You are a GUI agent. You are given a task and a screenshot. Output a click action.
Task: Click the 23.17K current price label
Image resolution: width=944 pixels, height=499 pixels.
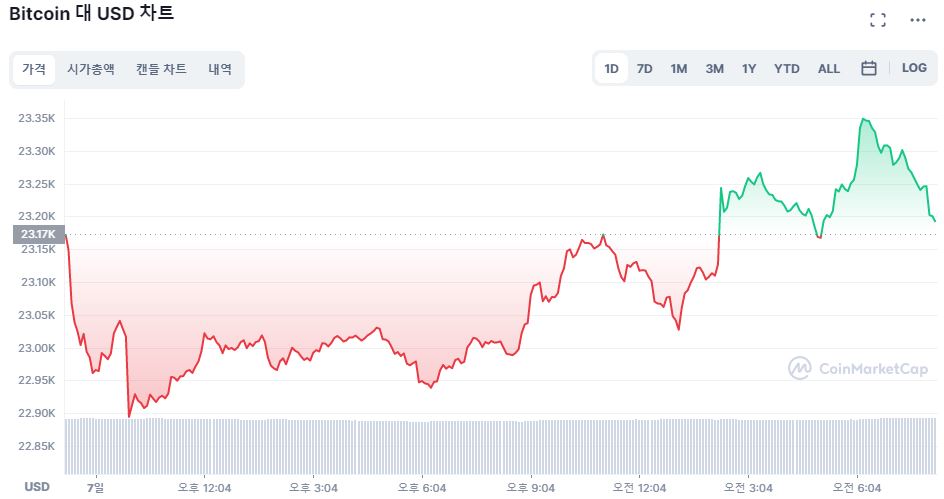[x=38, y=235]
